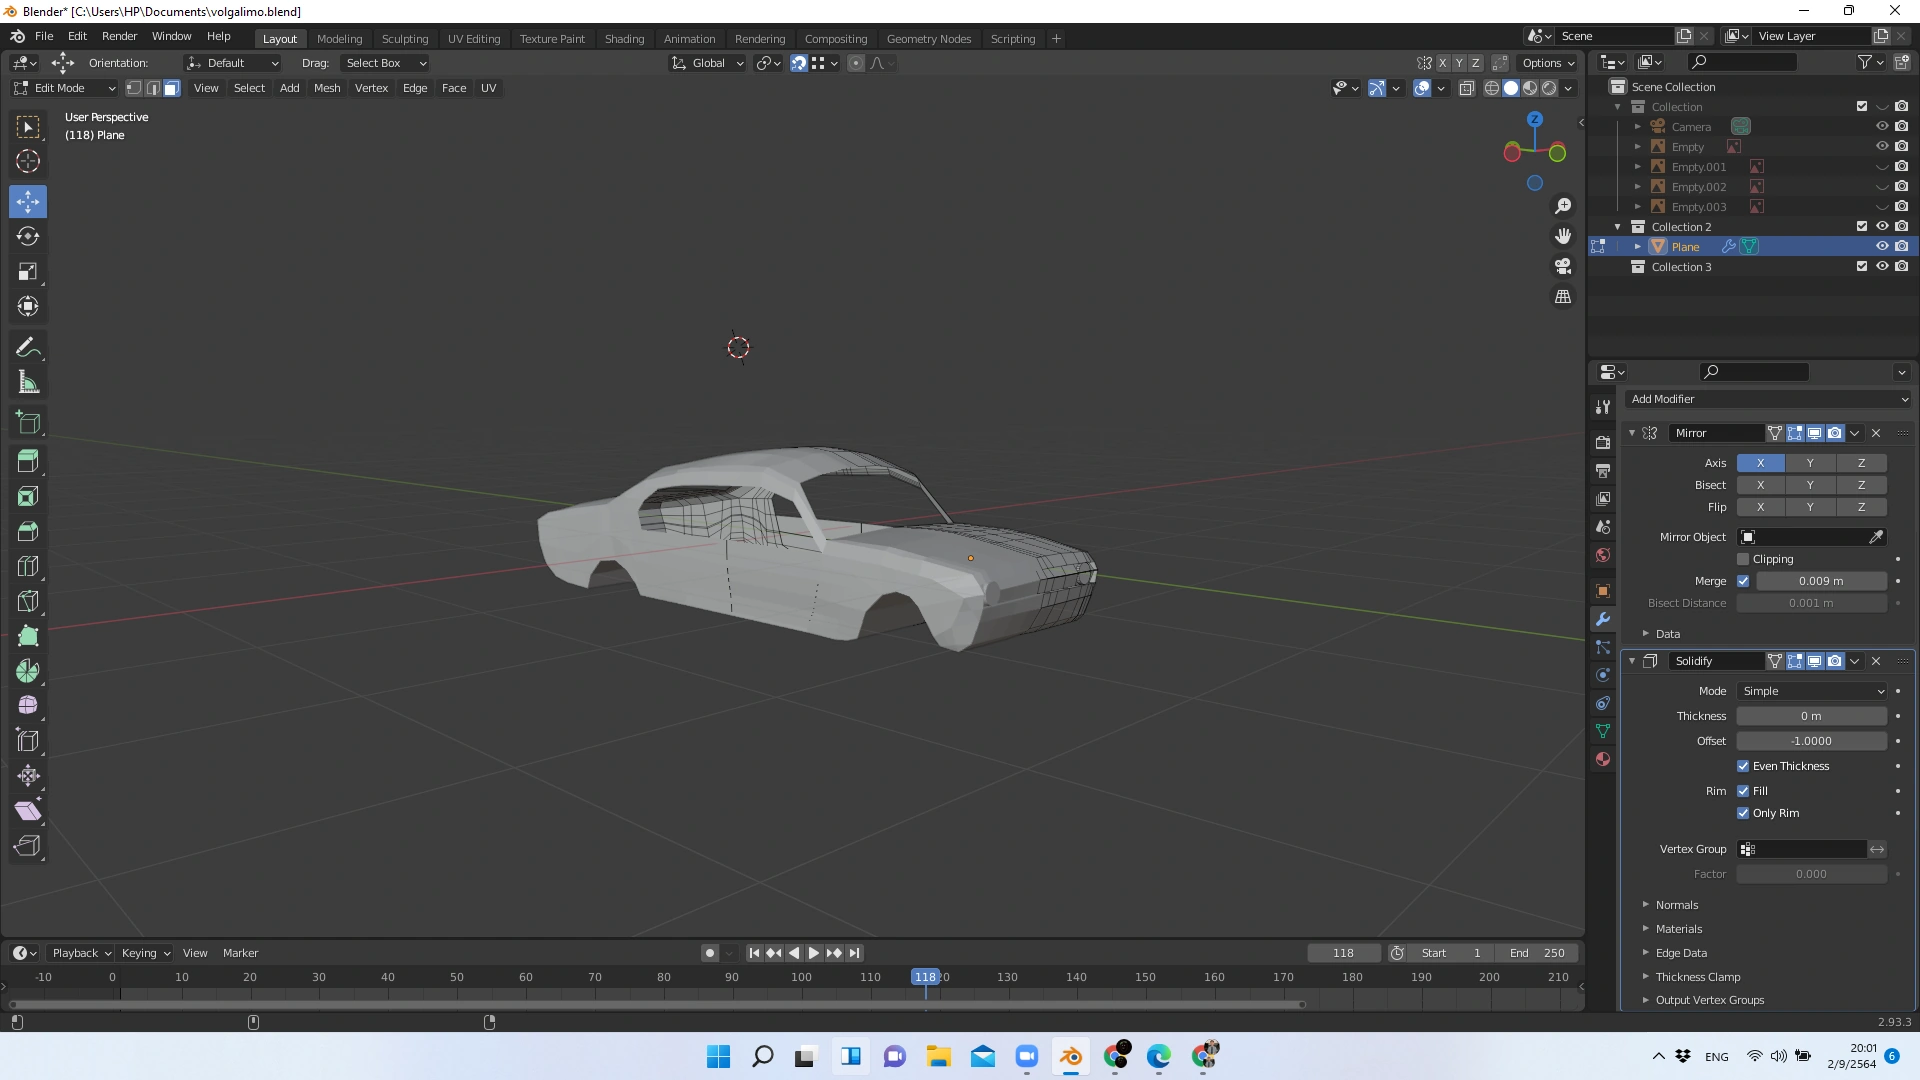Select the Move tool in the left toolbar
The width and height of the screenshot is (1920, 1080).
coord(27,201)
